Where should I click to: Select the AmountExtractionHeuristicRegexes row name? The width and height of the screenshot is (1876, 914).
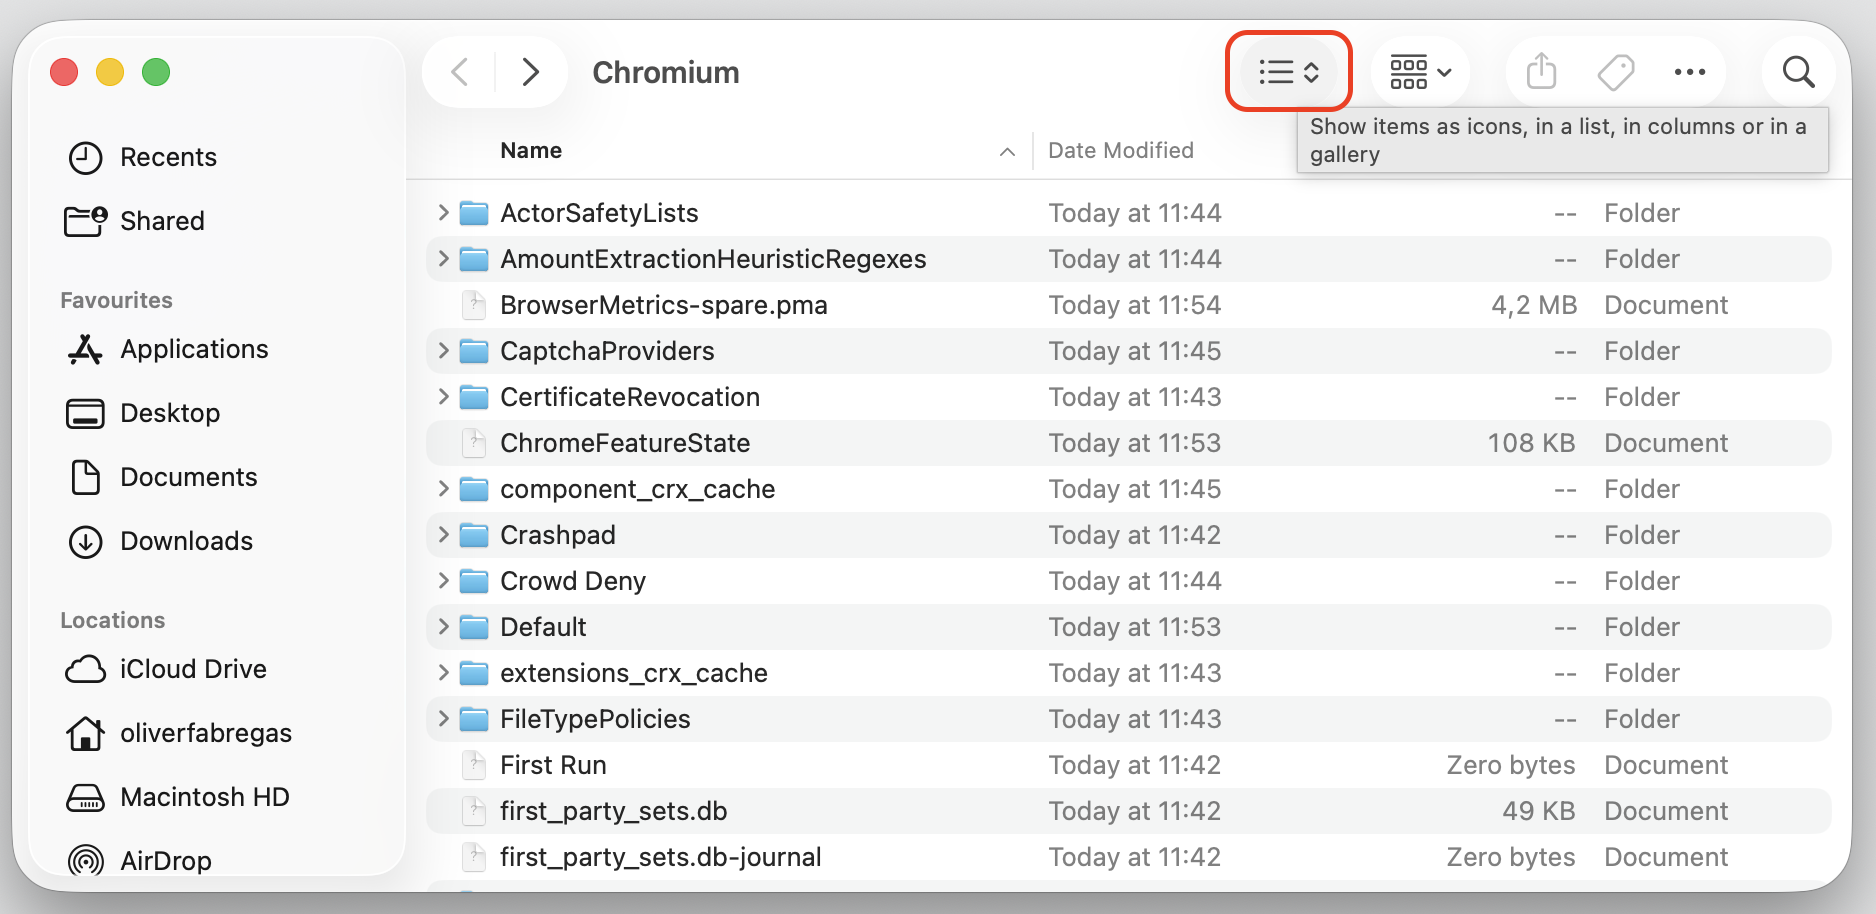click(x=713, y=259)
